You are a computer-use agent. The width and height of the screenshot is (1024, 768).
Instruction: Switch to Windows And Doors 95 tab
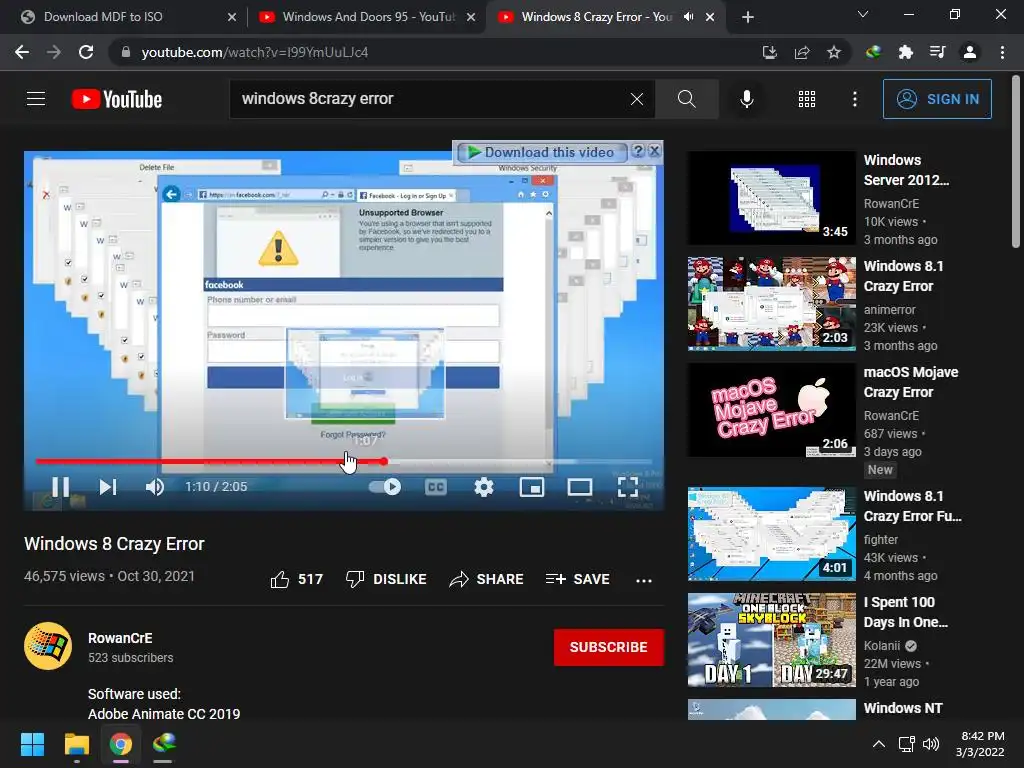click(368, 17)
